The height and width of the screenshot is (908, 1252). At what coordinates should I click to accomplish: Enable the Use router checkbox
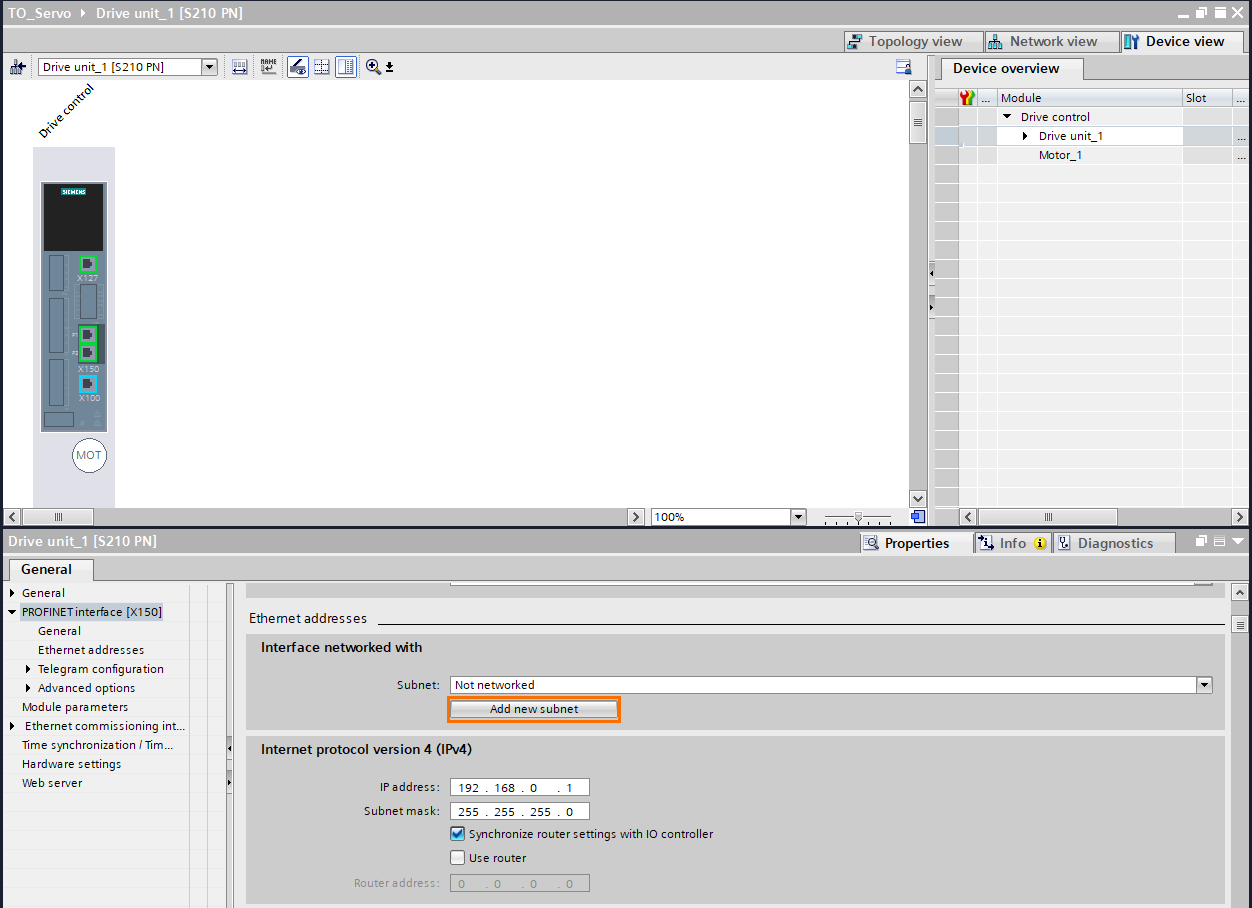pyautogui.click(x=457, y=857)
